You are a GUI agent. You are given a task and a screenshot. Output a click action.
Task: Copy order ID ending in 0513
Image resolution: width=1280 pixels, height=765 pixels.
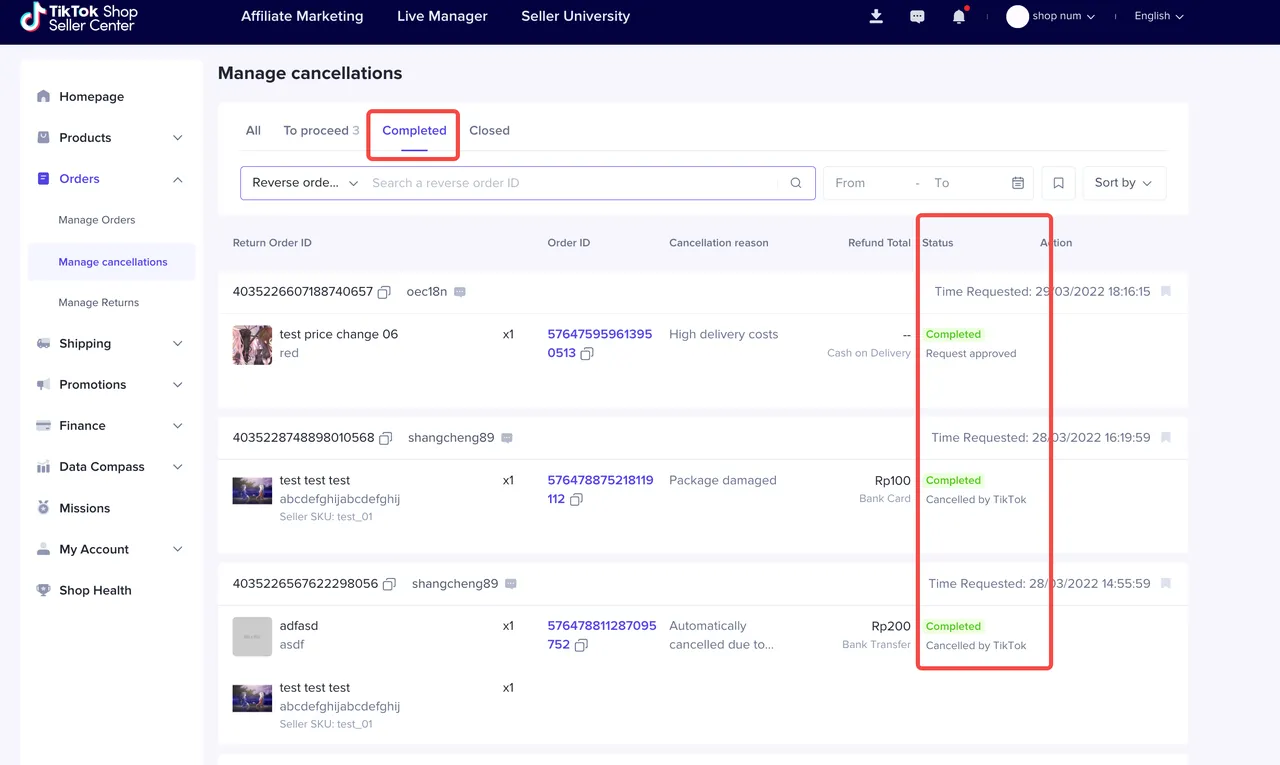587,354
